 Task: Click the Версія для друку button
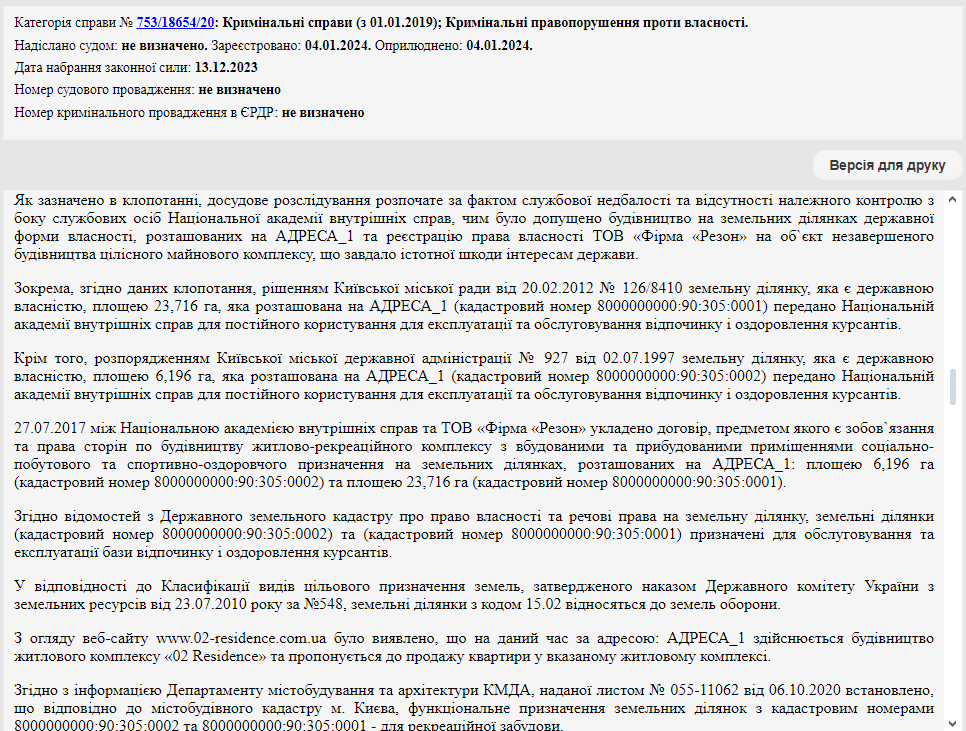tap(887, 165)
